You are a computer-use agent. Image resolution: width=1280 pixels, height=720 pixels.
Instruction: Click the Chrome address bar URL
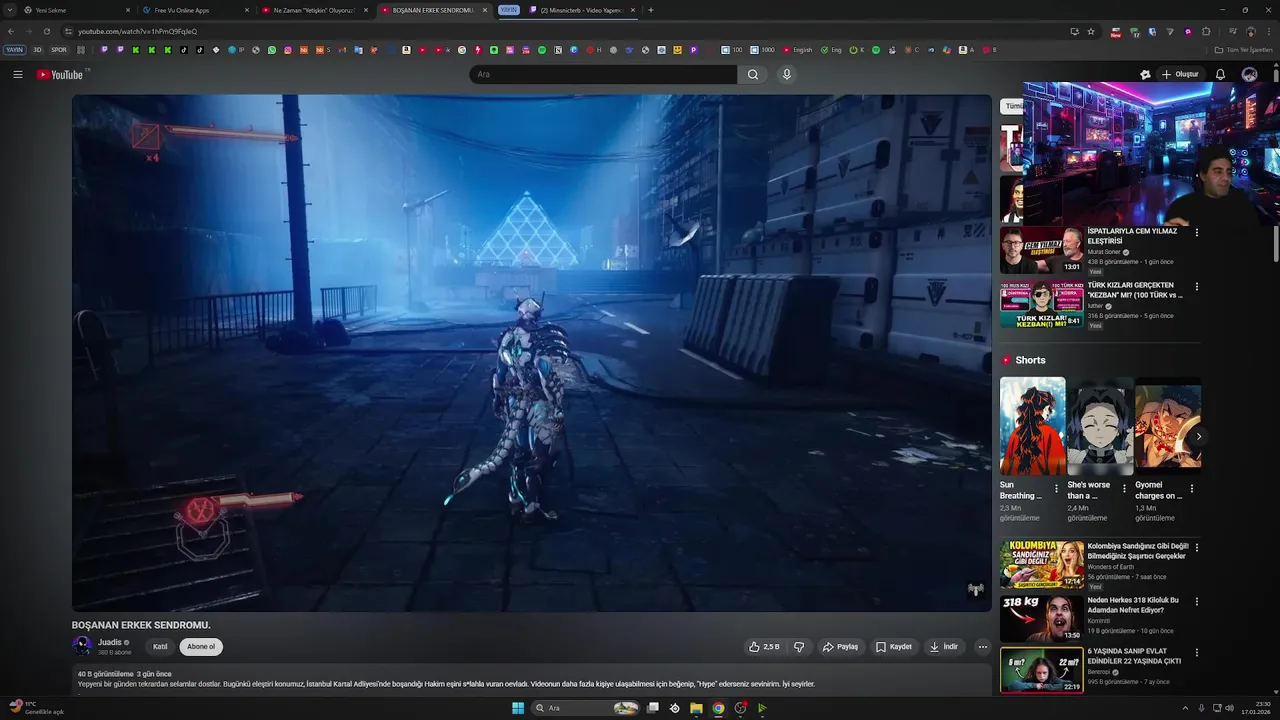pyautogui.click(x=138, y=31)
